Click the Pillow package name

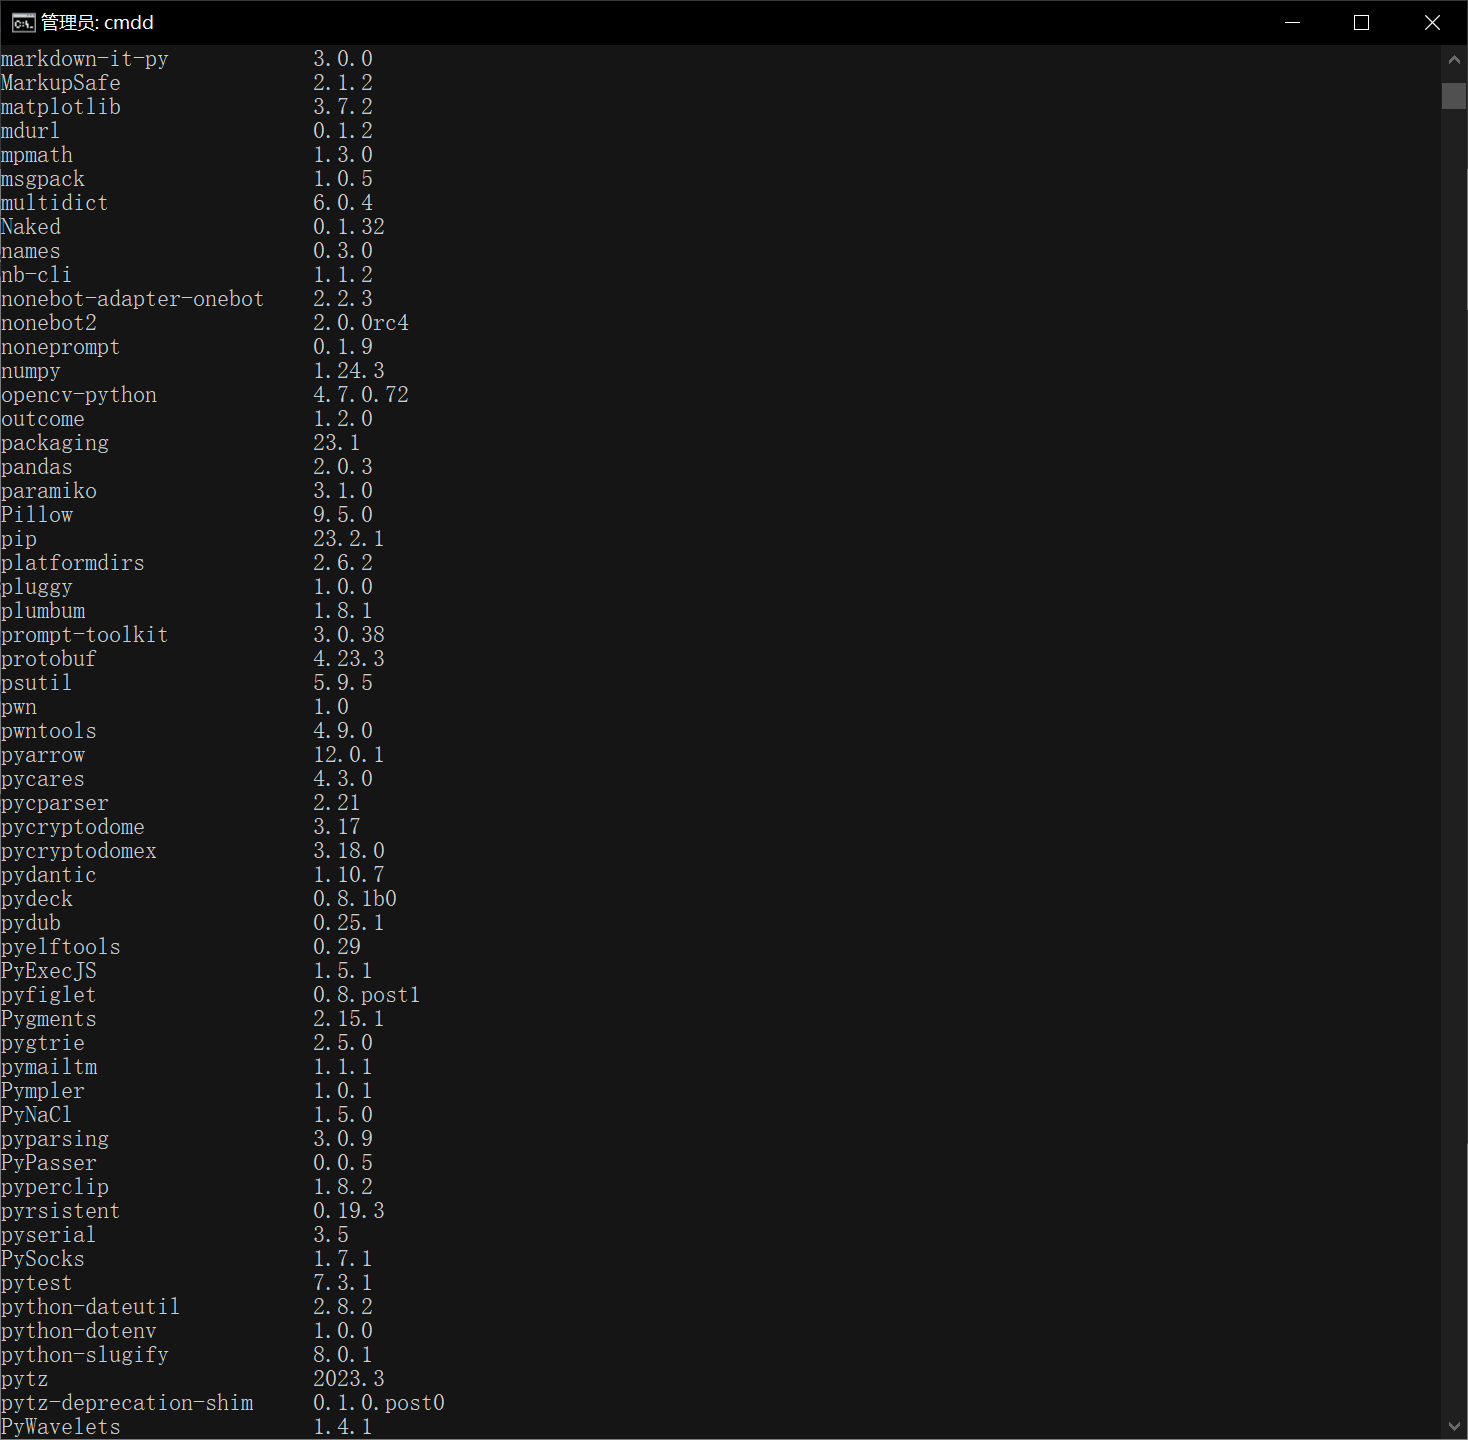click(x=37, y=515)
